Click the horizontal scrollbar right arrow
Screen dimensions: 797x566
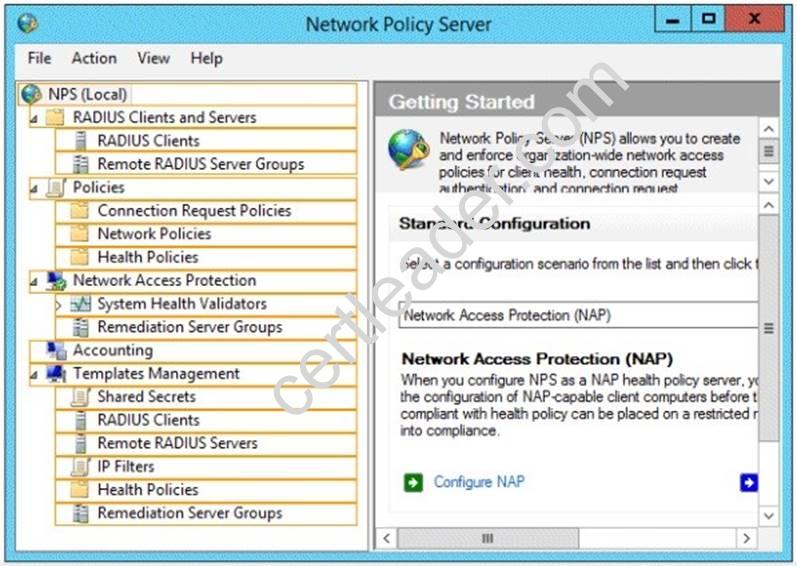click(x=746, y=538)
